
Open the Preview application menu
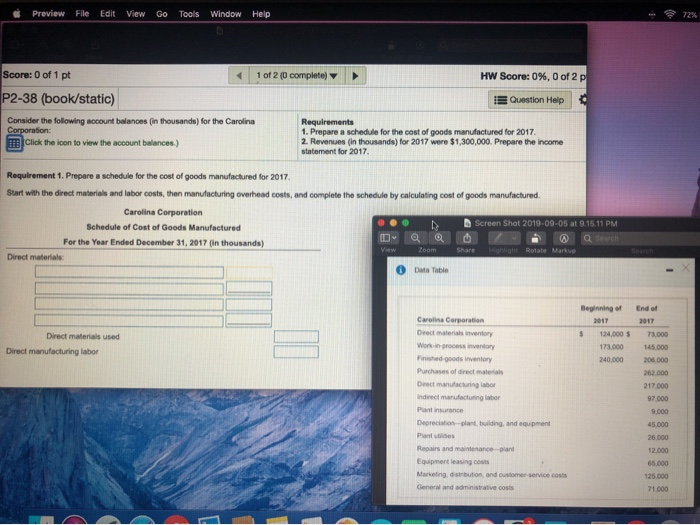[48, 14]
